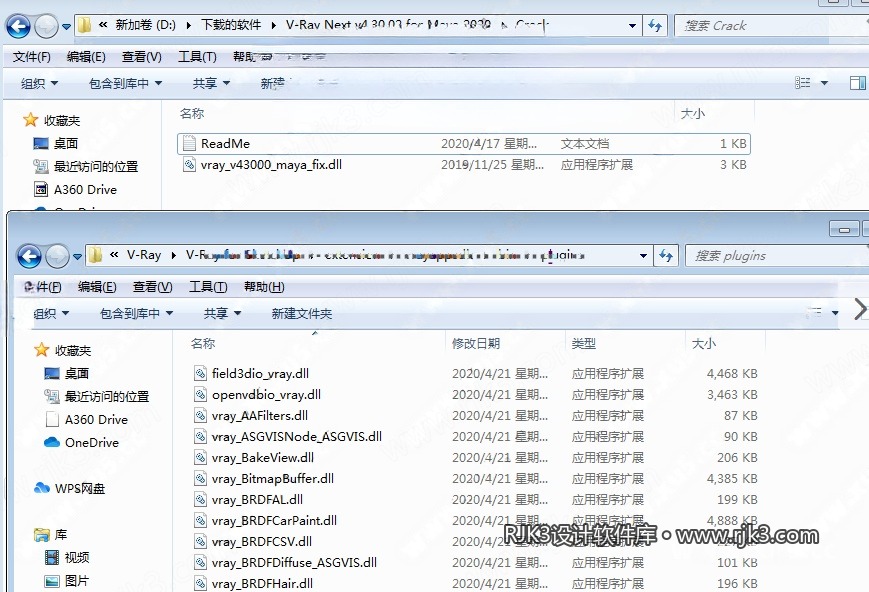Select vray_AAFilters.dll file name
The image size is (869, 592).
[x=259, y=415]
